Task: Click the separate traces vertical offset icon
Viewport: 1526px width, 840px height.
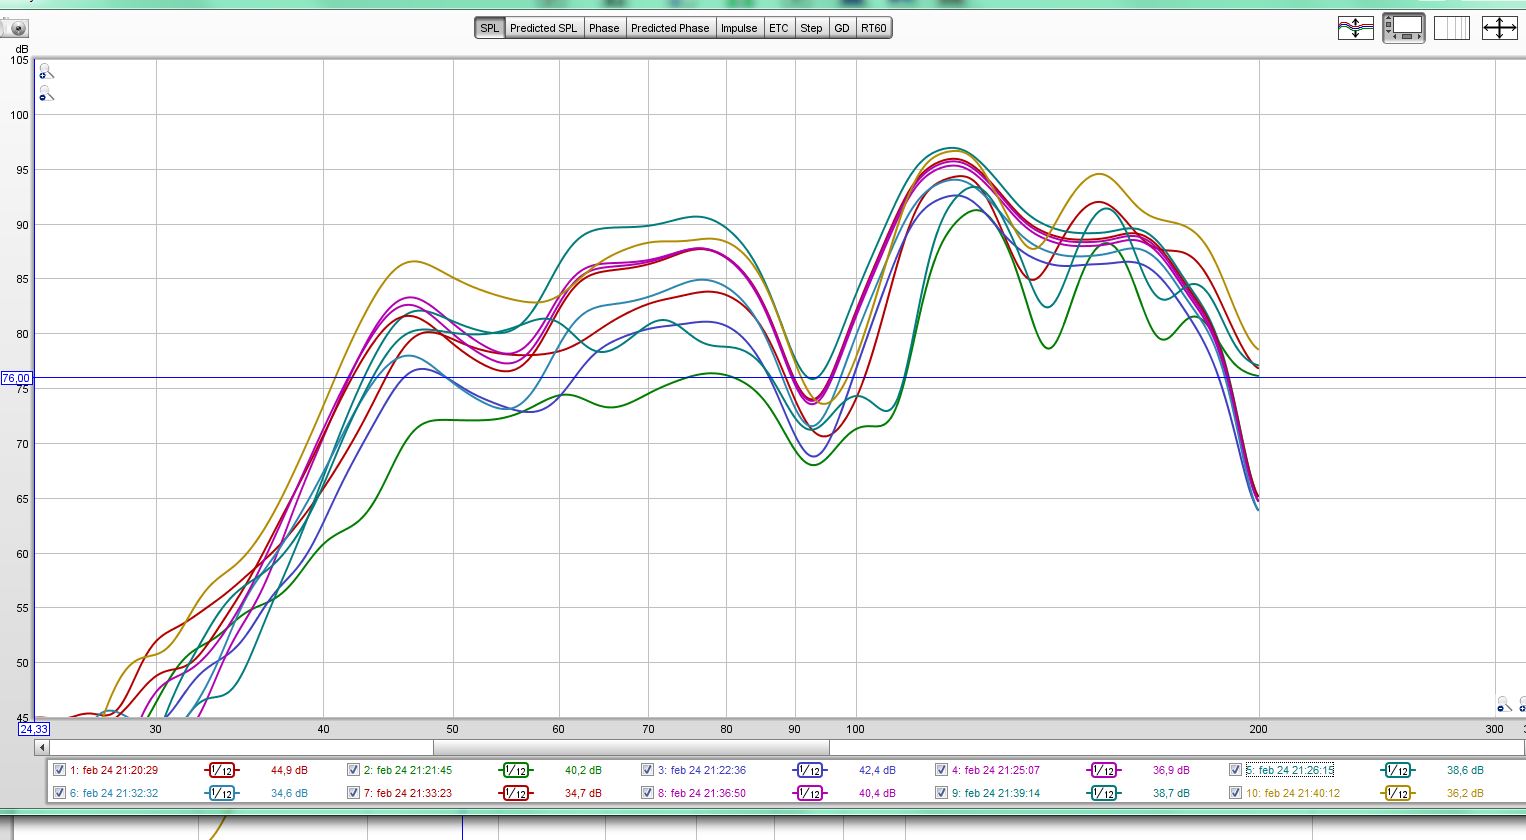Action: pos(1355,28)
